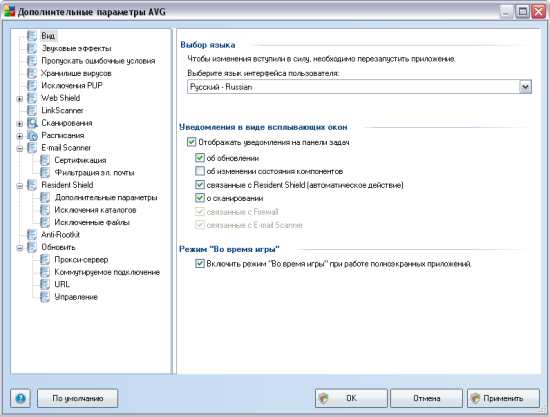550x417 pixels.
Task: Click the icon beside Звуковые эффекты
Action: [32, 48]
